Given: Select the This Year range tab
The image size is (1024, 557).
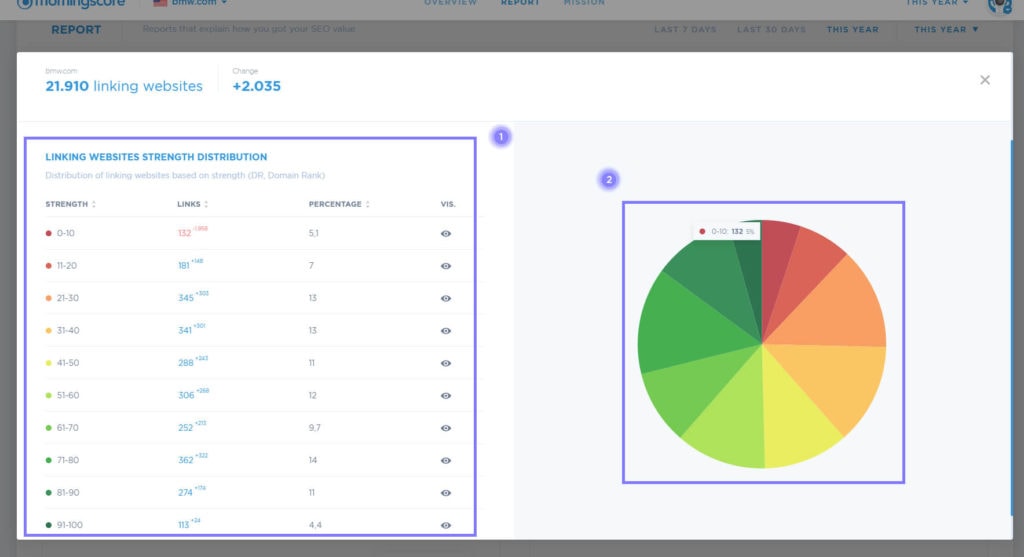Looking at the screenshot, I should (852, 29).
